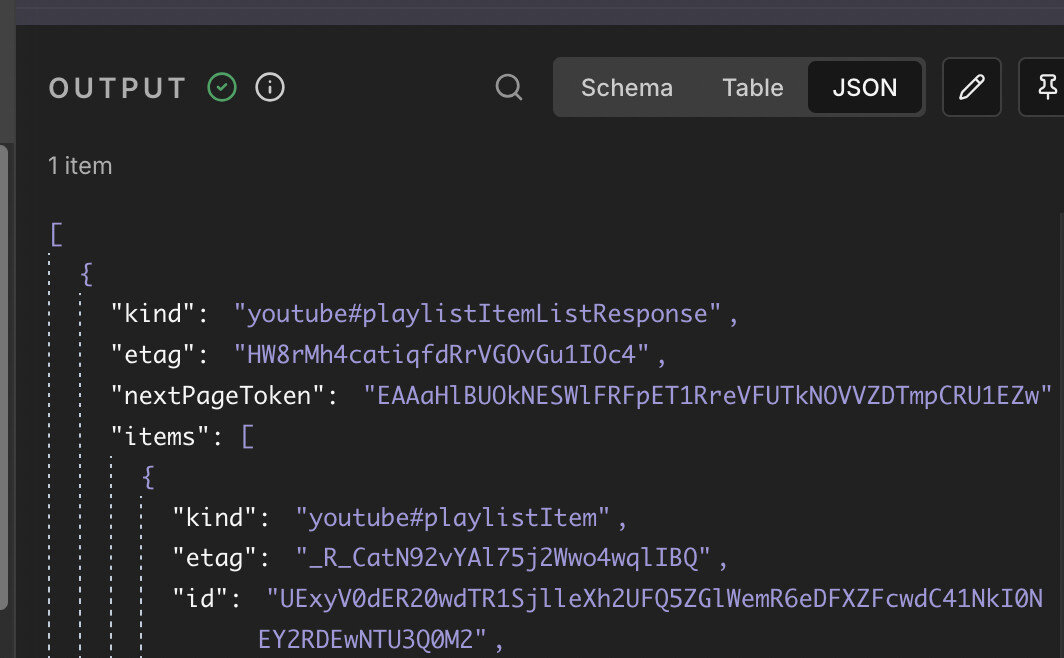1064x658 pixels.
Task: Collapse the "items" array bracket
Action: [247, 436]
